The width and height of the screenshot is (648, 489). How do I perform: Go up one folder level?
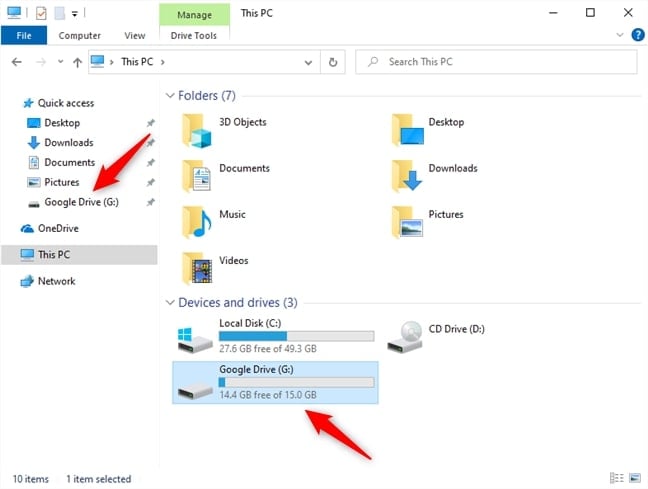click(x=77, y=62)
